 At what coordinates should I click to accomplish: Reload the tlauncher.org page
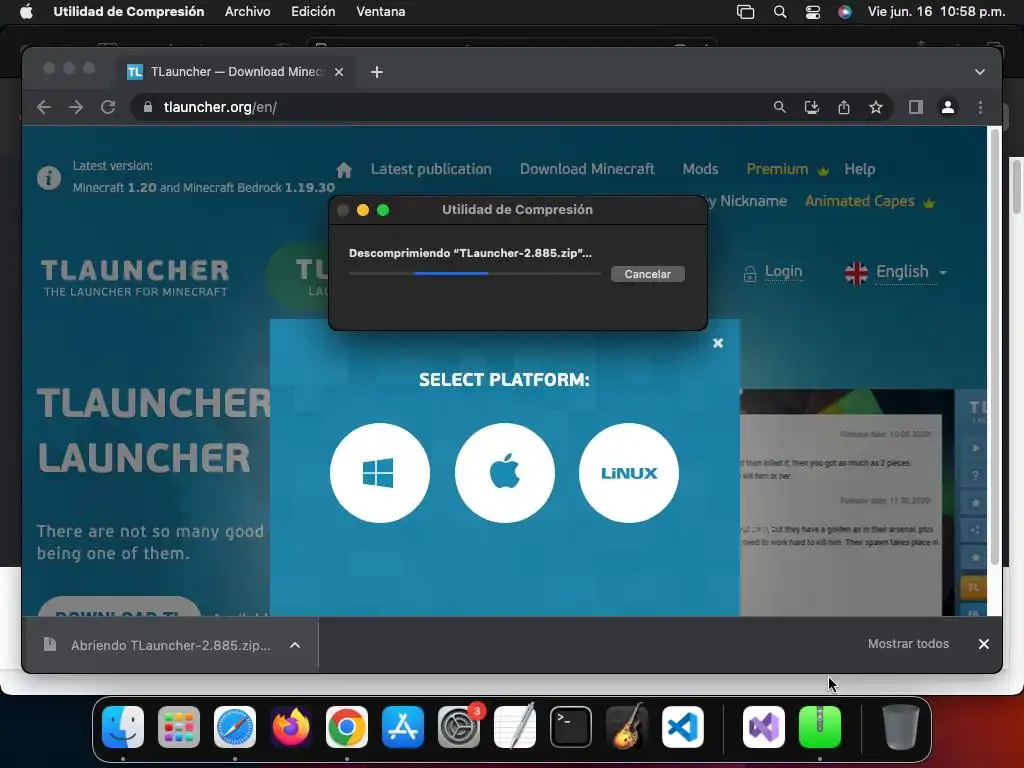108,107
